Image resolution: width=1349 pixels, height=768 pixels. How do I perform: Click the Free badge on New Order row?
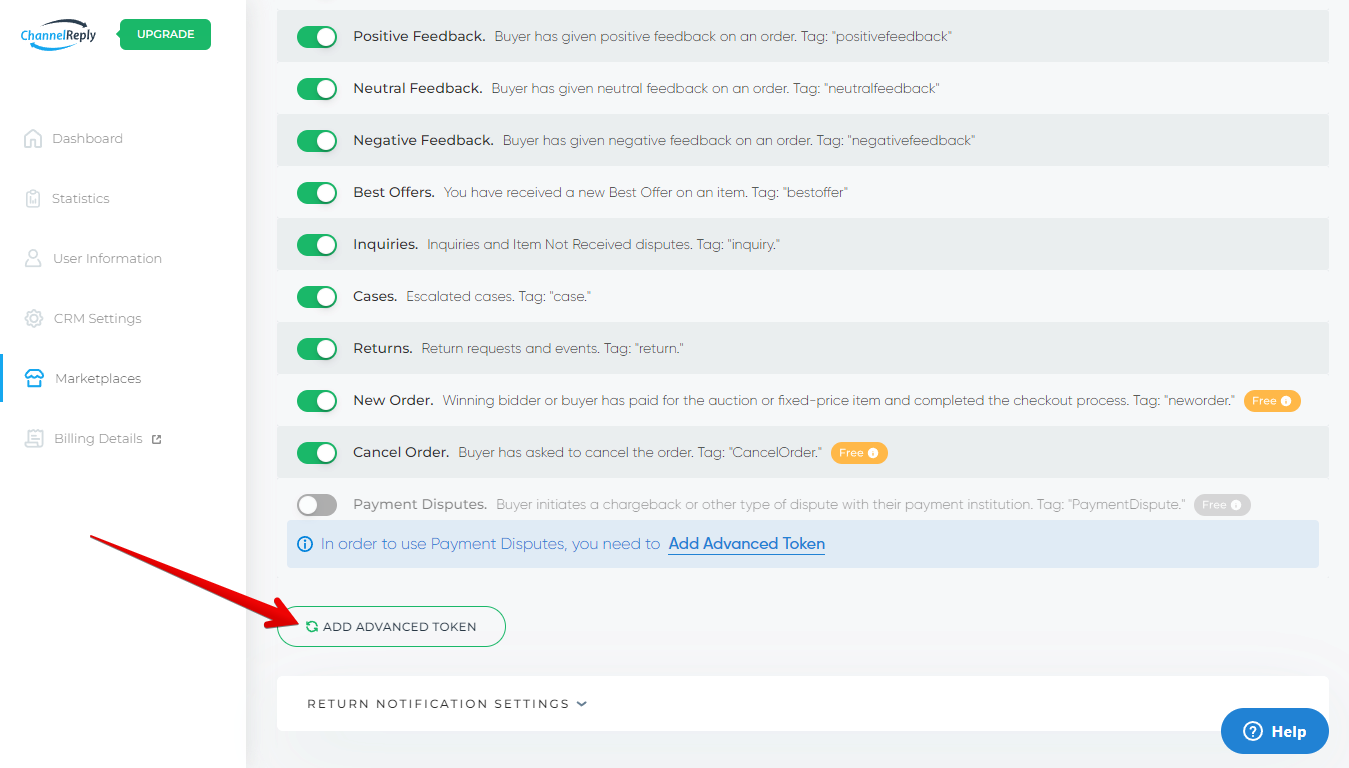(x=1272, y=401)
